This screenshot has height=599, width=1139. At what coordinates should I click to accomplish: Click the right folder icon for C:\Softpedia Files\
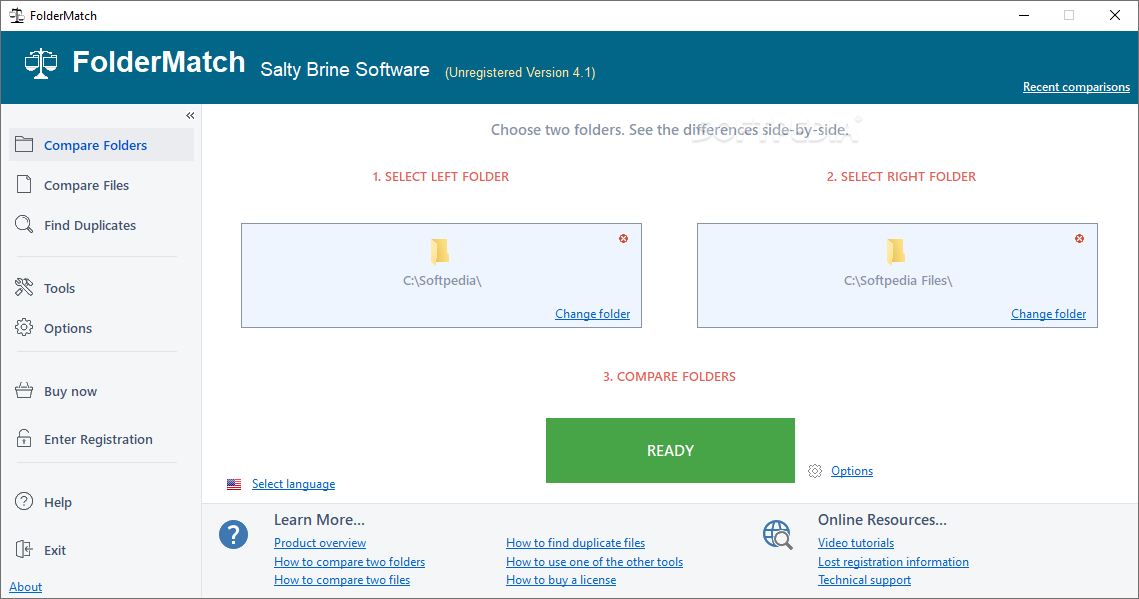896,252
